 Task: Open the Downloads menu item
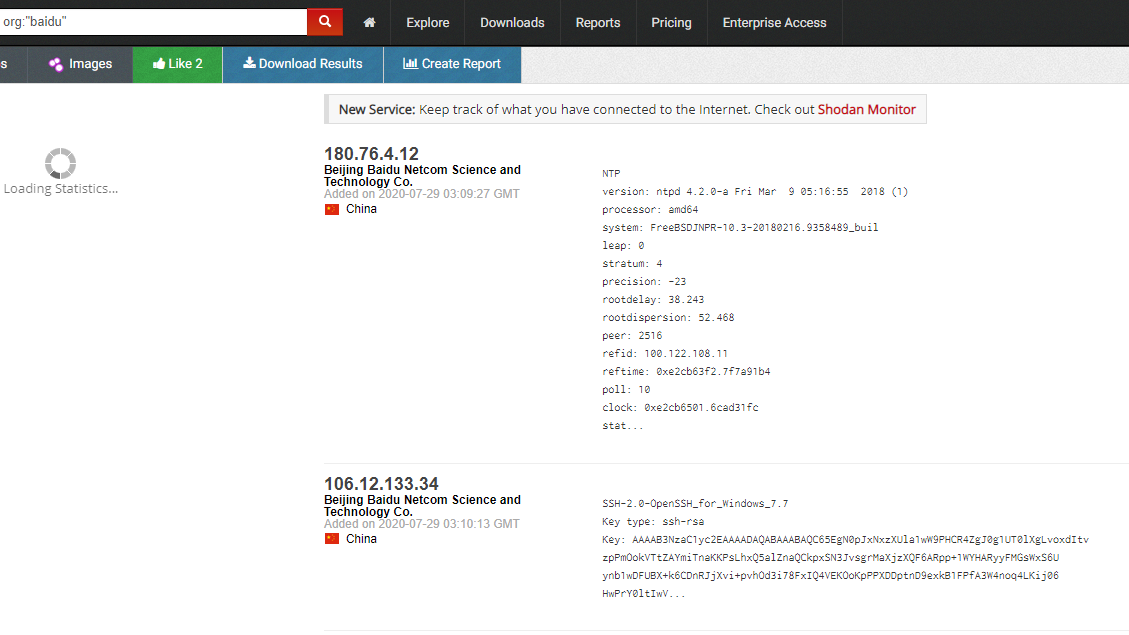click(512, 22)
